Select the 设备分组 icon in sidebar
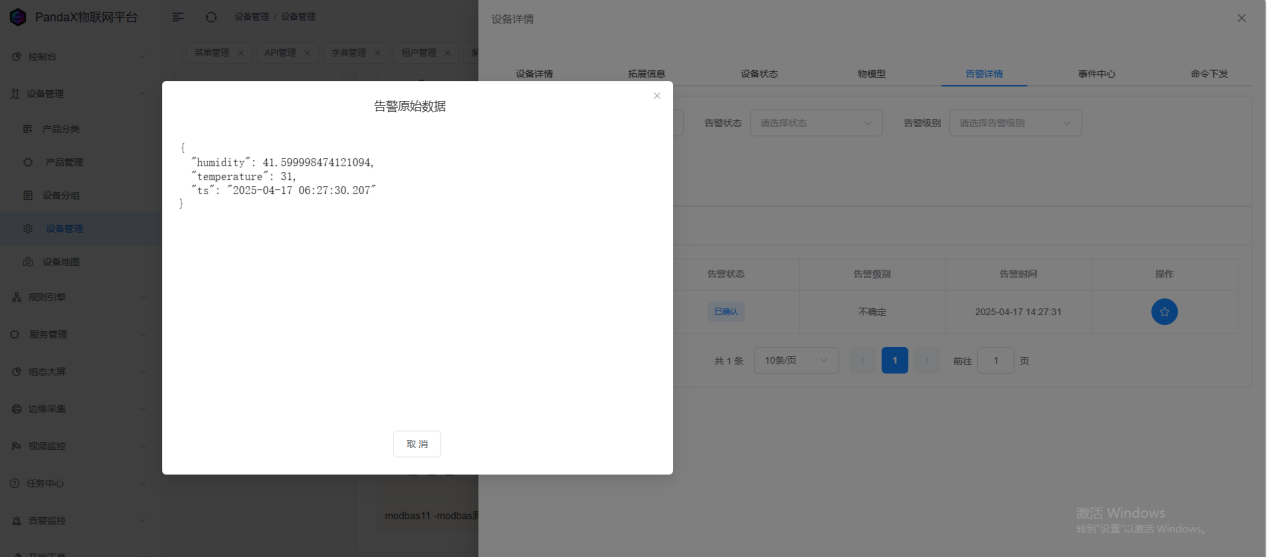 click(28, 195)
